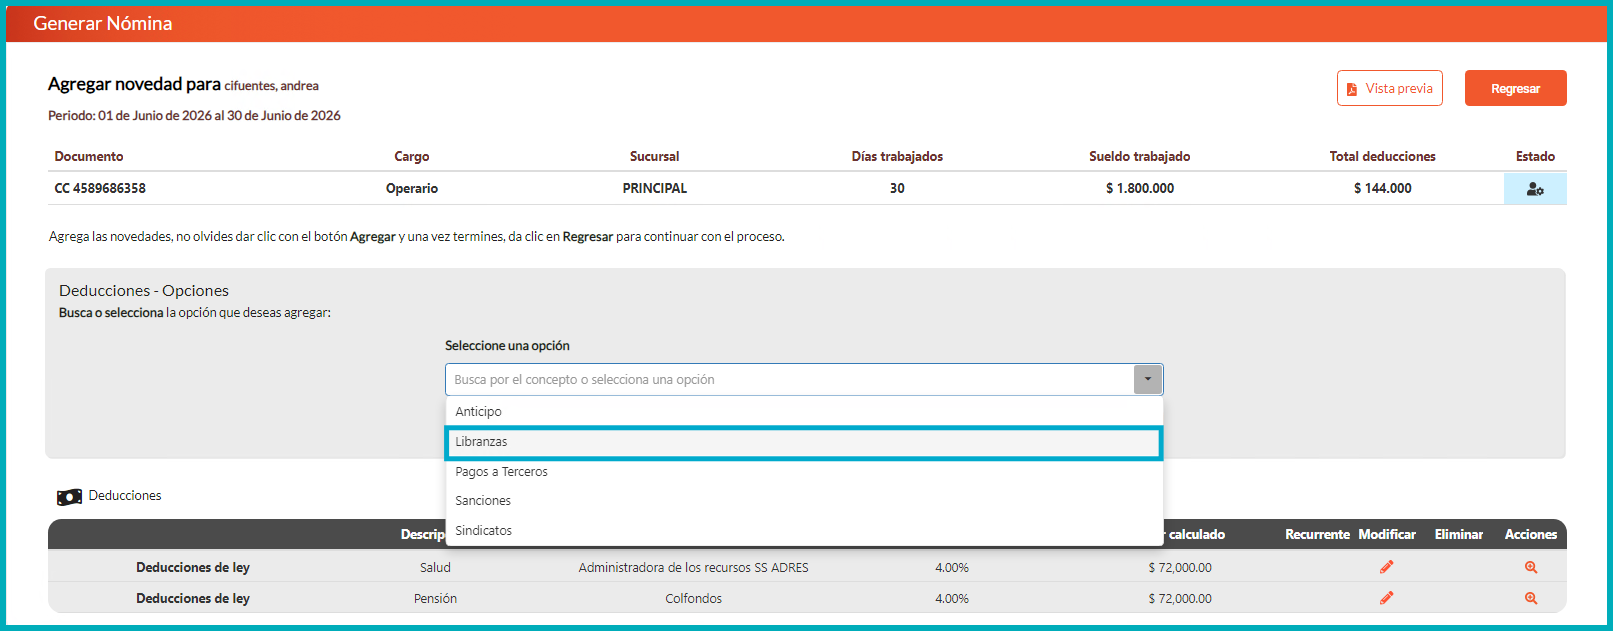Image resolution: width=1613 pixels, height=631 pixels.
Task: Click 4.00% in the Pensión row
Action: (x=952, y=599)
